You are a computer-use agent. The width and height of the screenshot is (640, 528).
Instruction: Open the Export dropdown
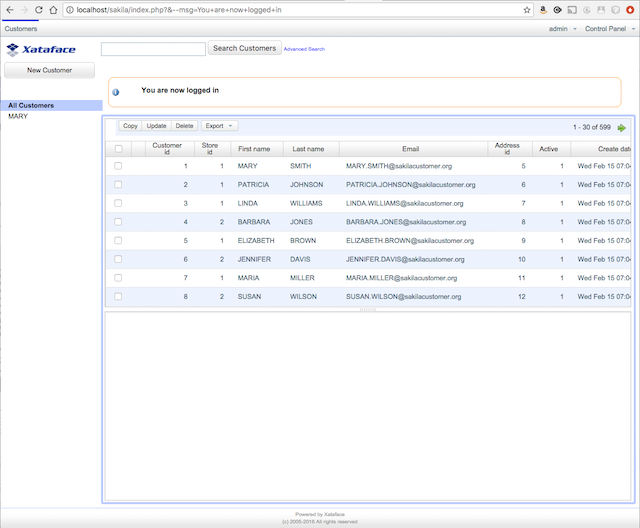[x=219, y=126]
